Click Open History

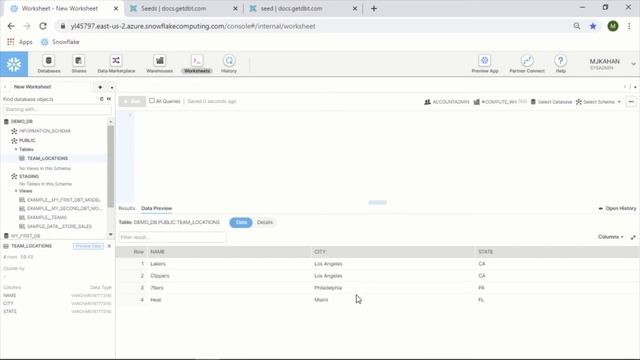click(617, 209)
